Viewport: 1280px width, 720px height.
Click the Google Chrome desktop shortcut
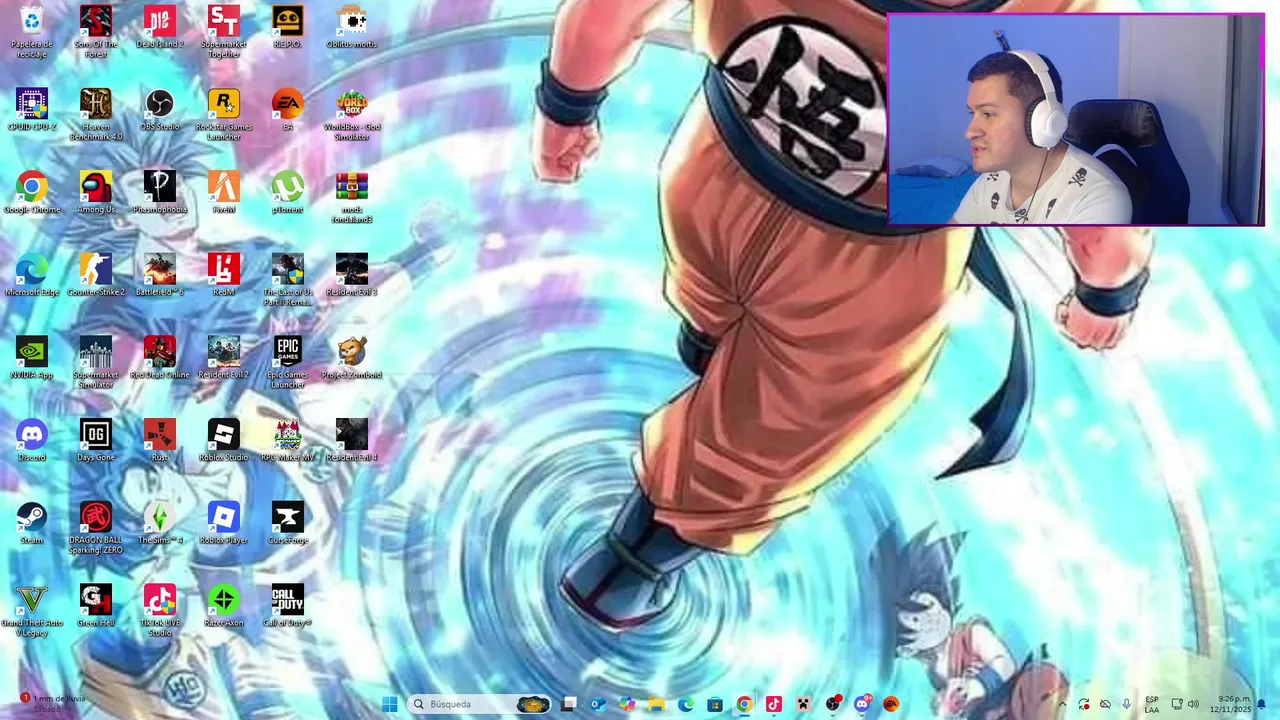point(32,193)
